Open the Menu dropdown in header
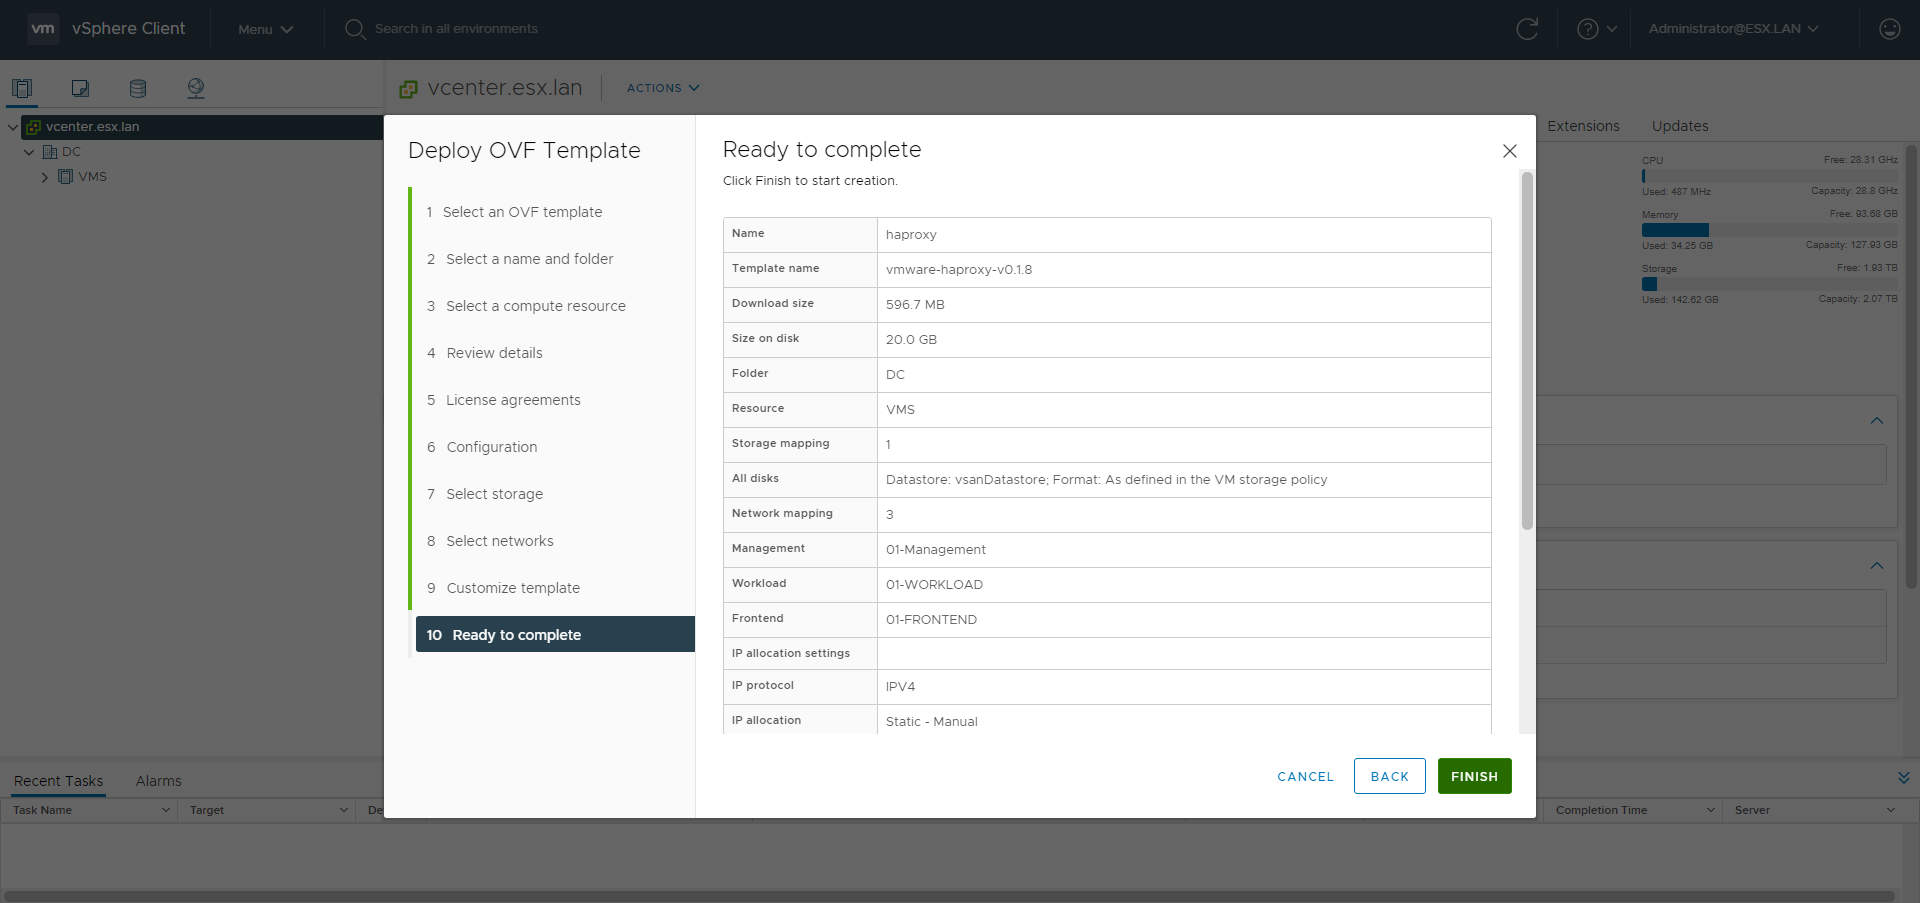This screenshot has width=1920, height=903. pos(265,29)
